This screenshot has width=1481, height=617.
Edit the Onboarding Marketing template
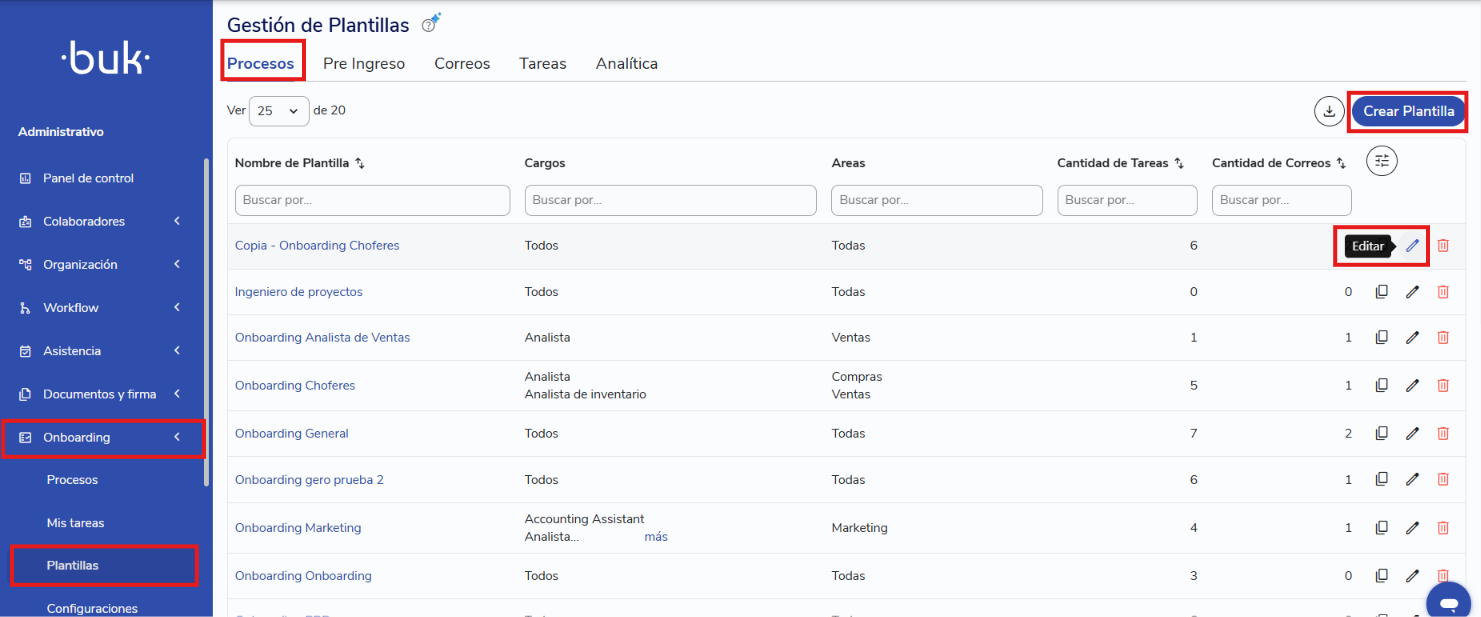(x=1412, y=528)
